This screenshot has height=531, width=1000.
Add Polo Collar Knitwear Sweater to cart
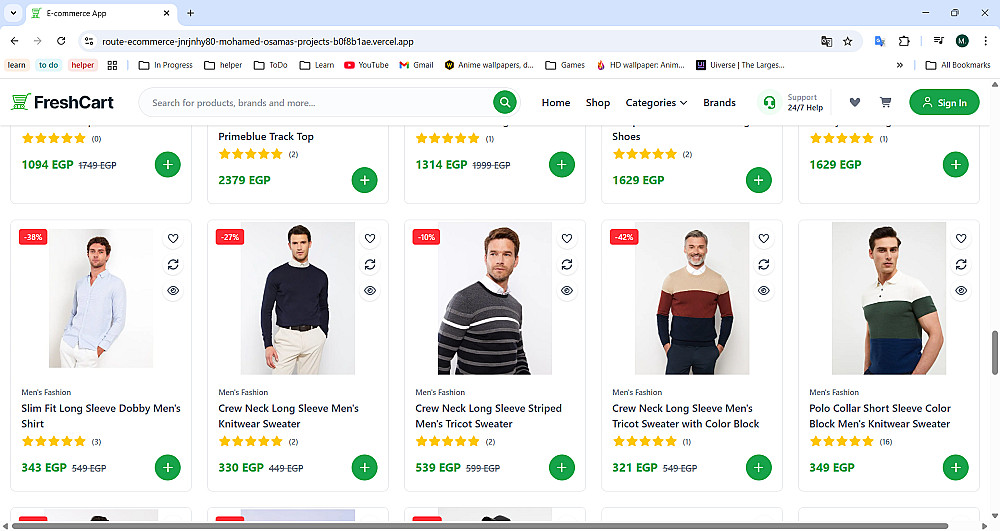point(956,467)
